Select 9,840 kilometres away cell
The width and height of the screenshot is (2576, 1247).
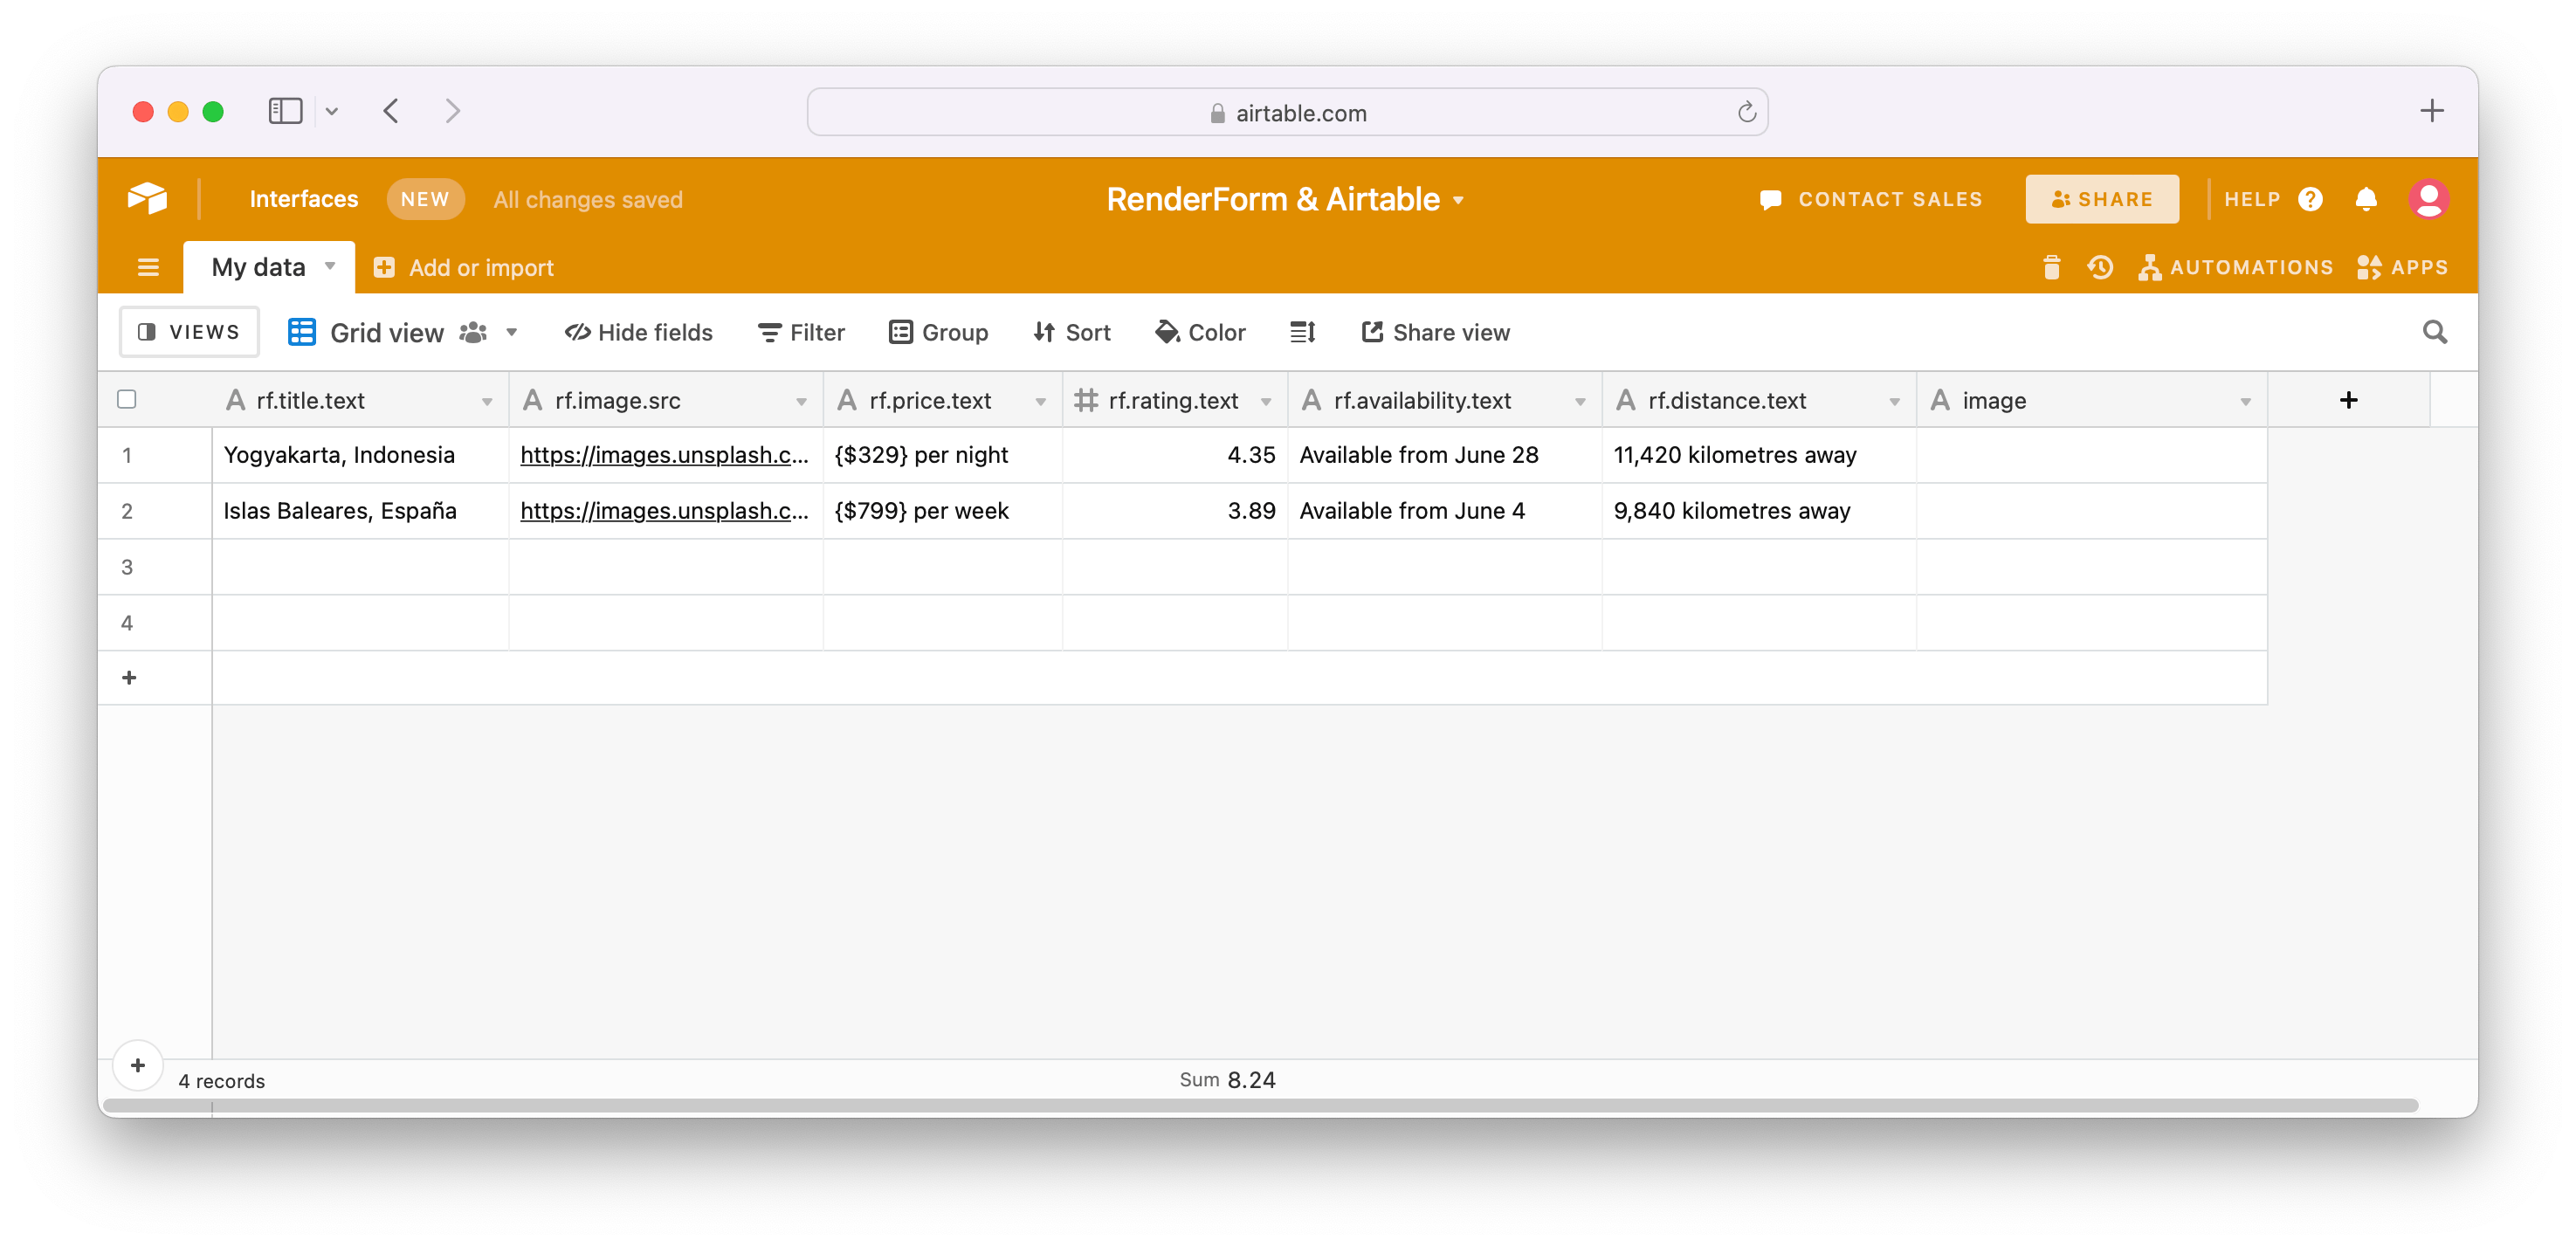click(1759, 511)
